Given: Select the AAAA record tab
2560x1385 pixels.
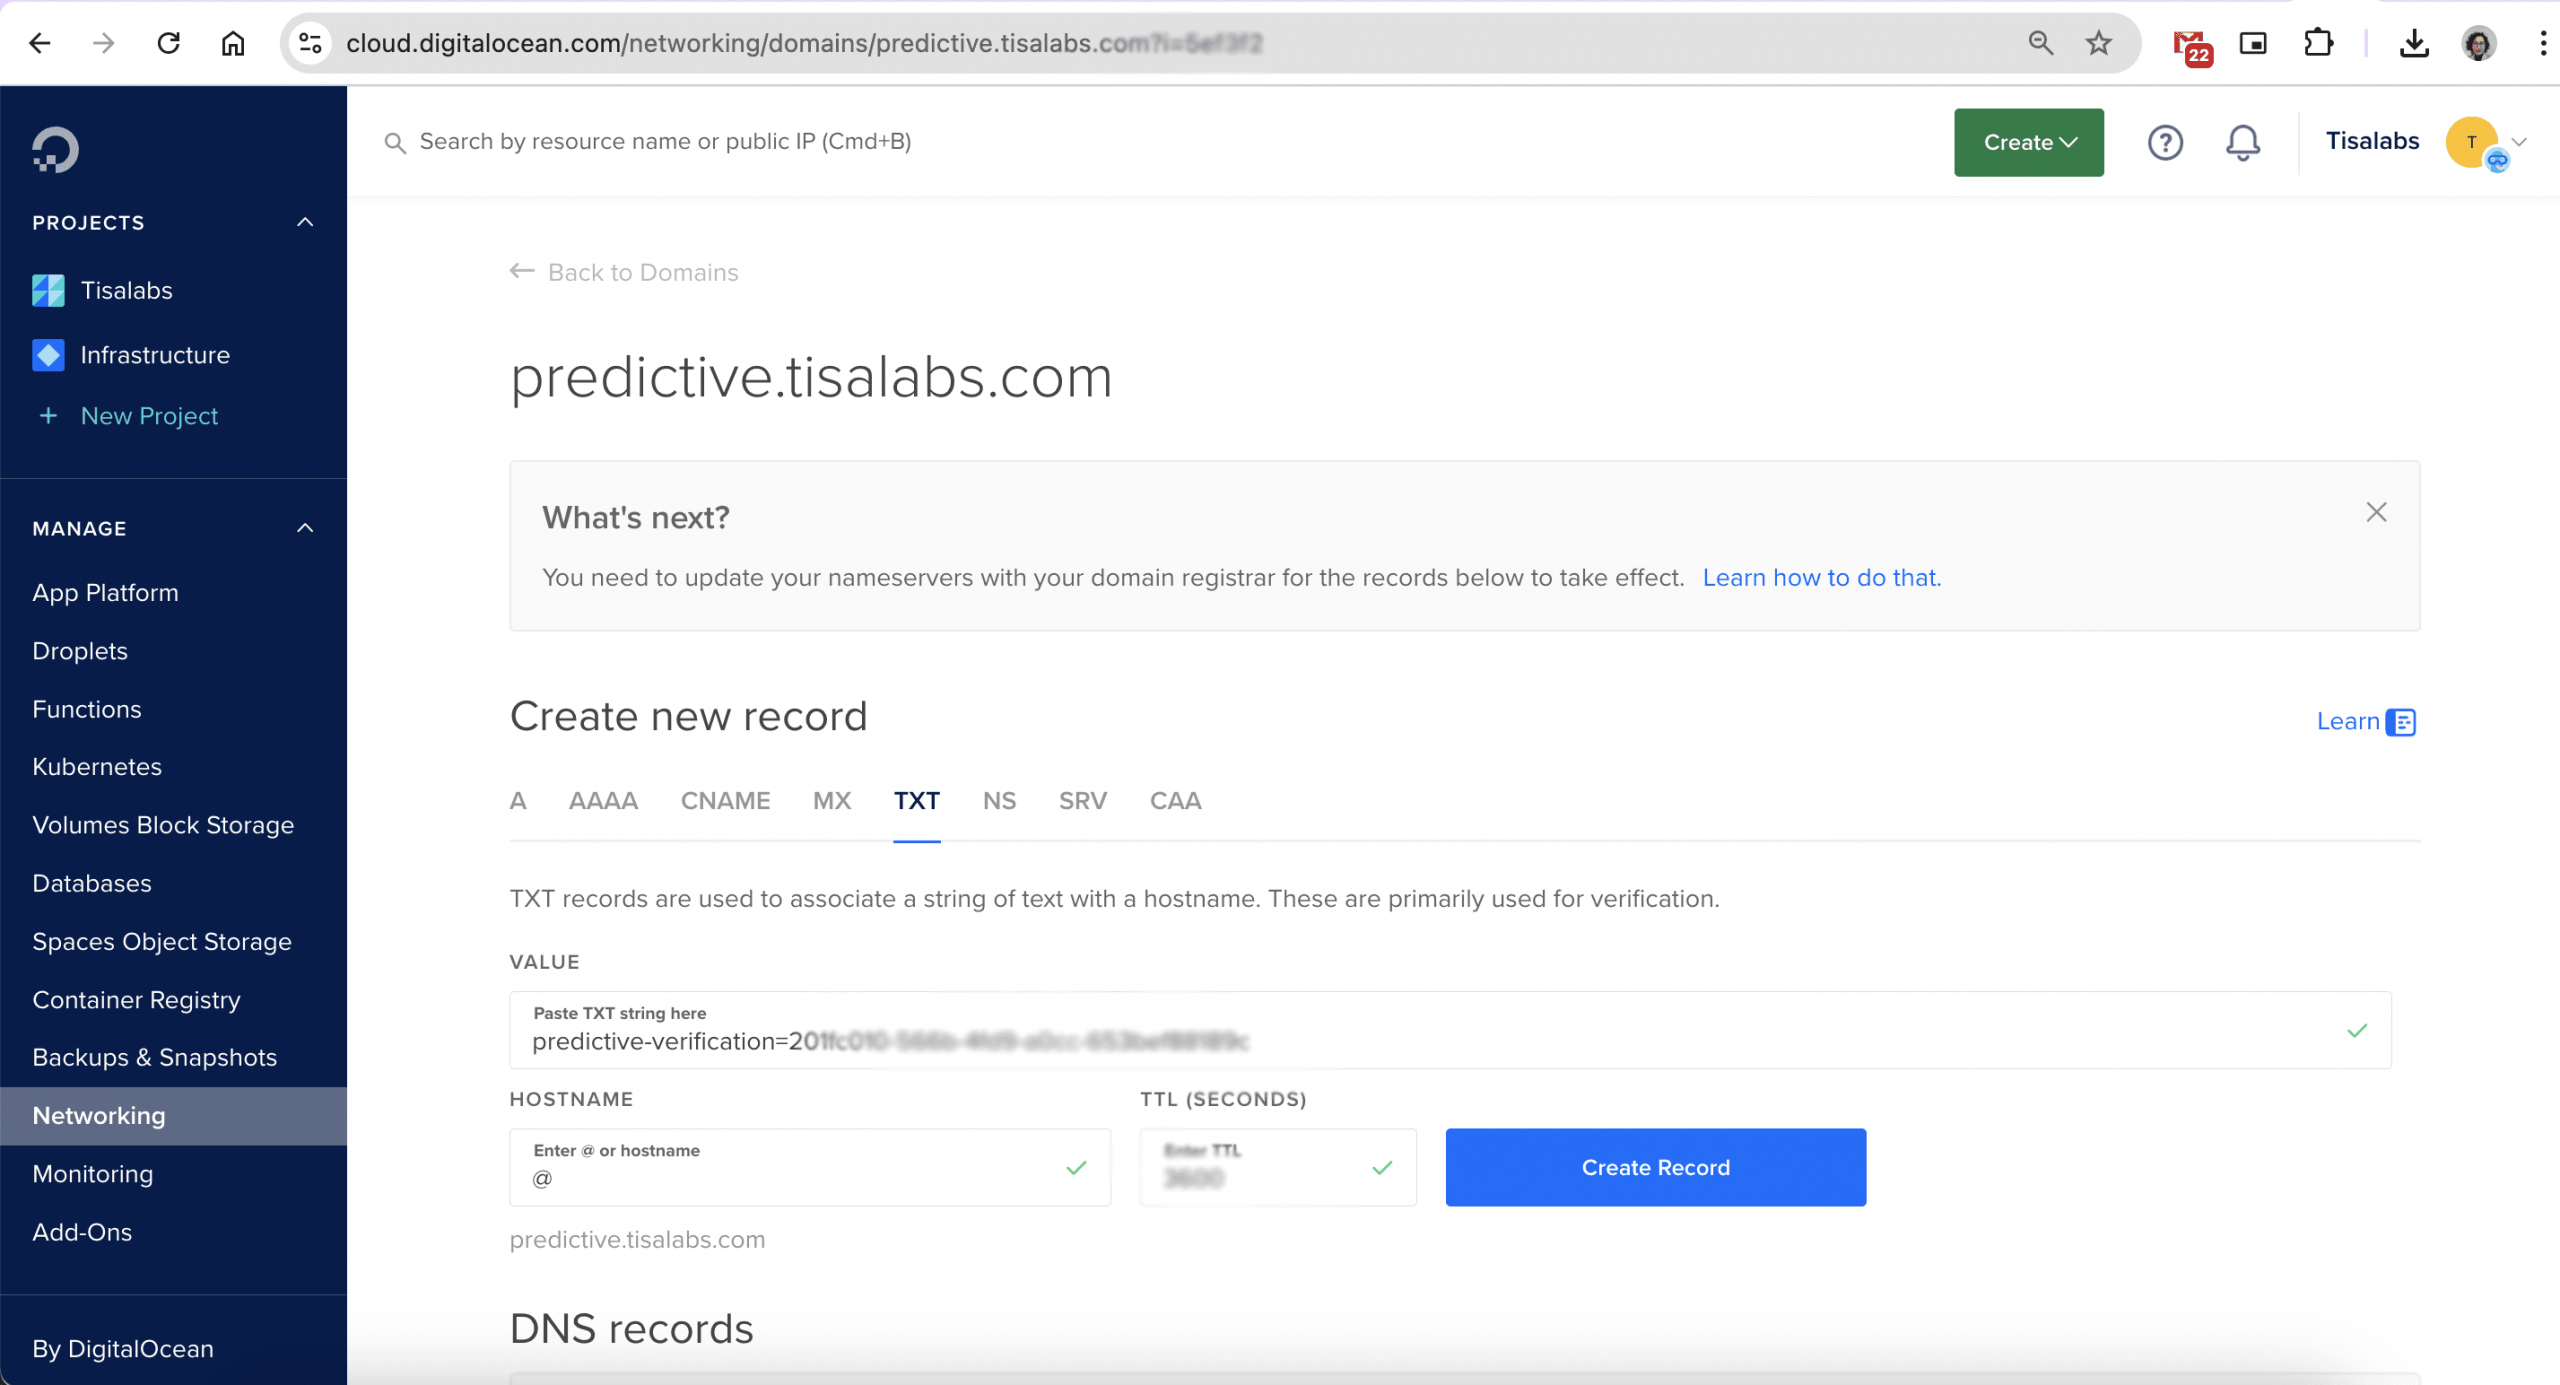Looking at the screenshot, I should 603,801.
